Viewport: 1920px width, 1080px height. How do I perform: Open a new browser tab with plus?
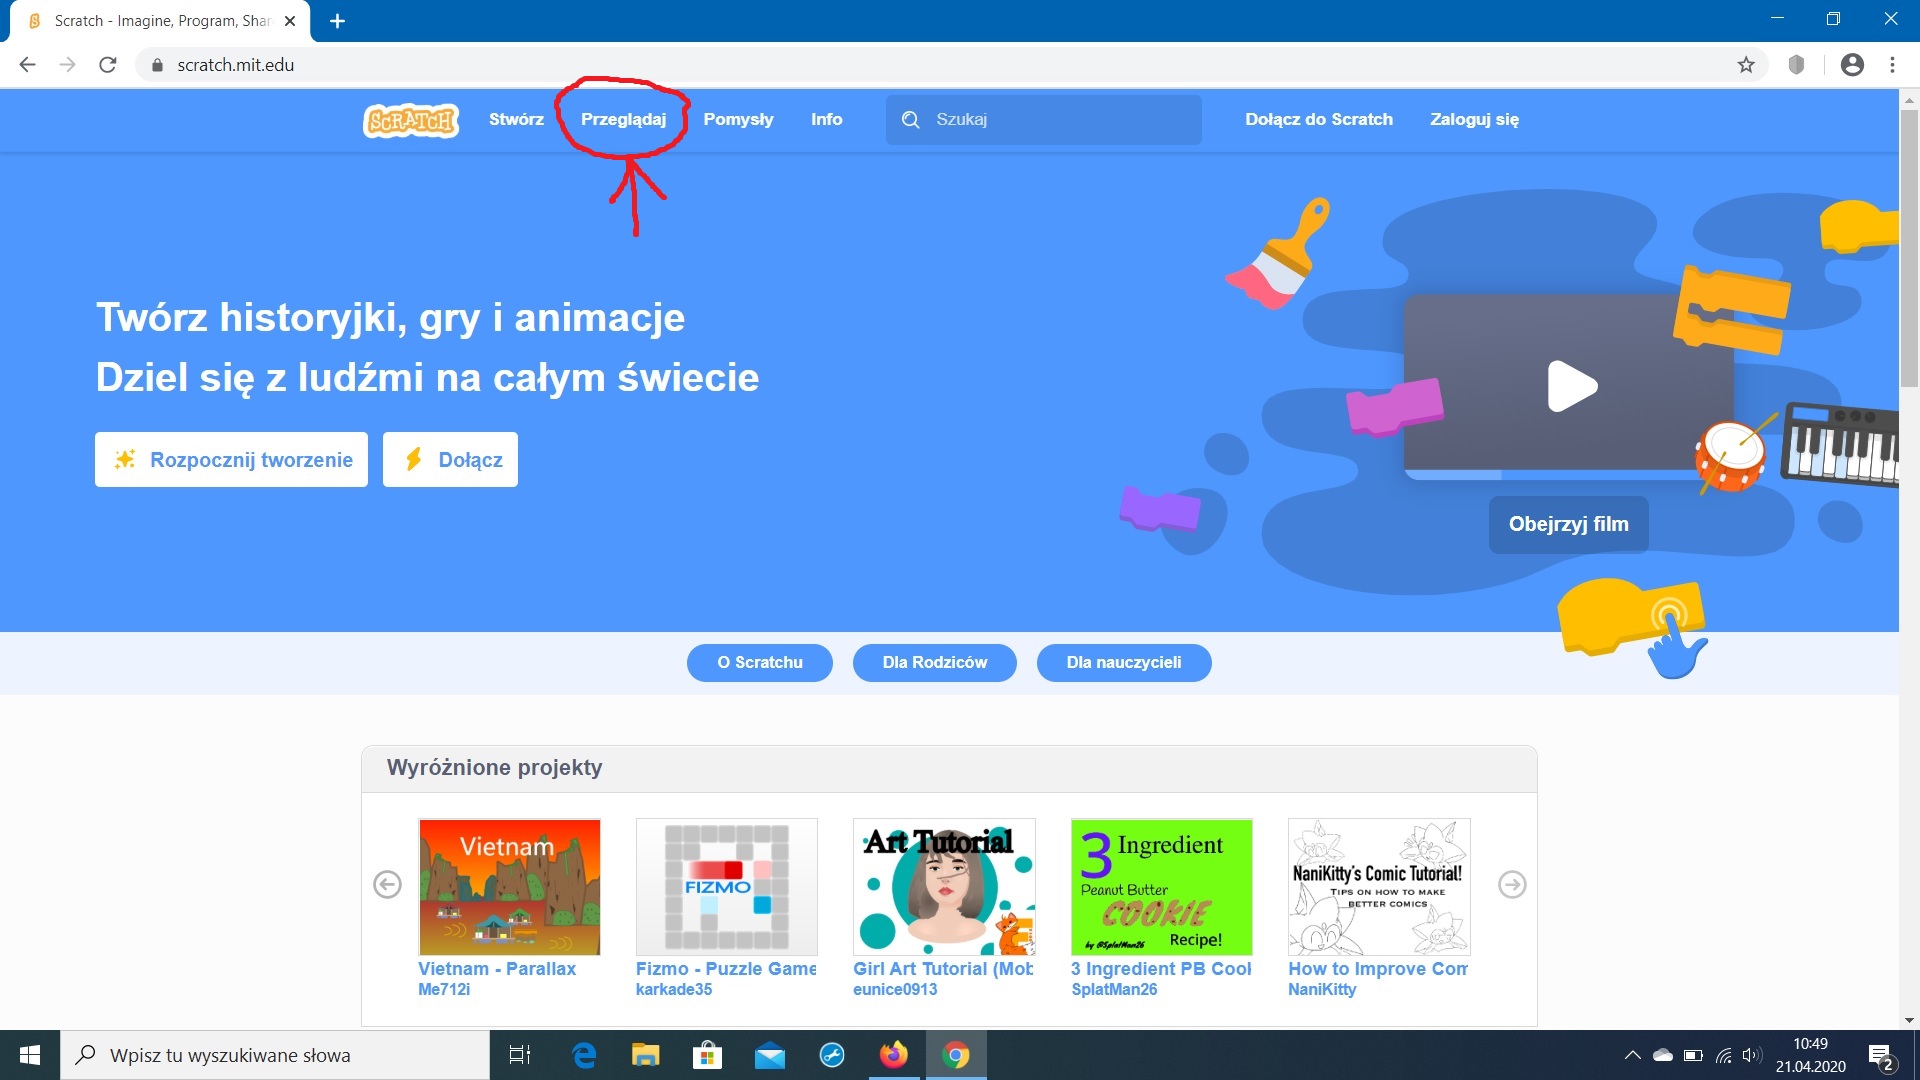click(x=338, y=21)
